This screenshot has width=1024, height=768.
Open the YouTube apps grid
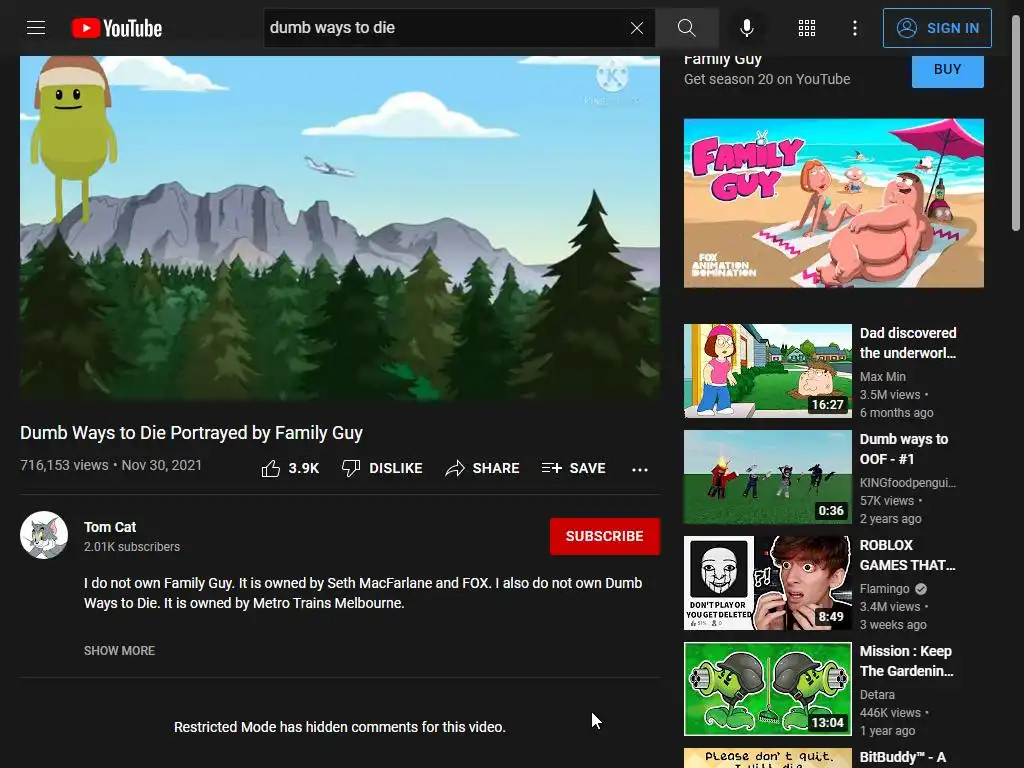pos(807,28)
